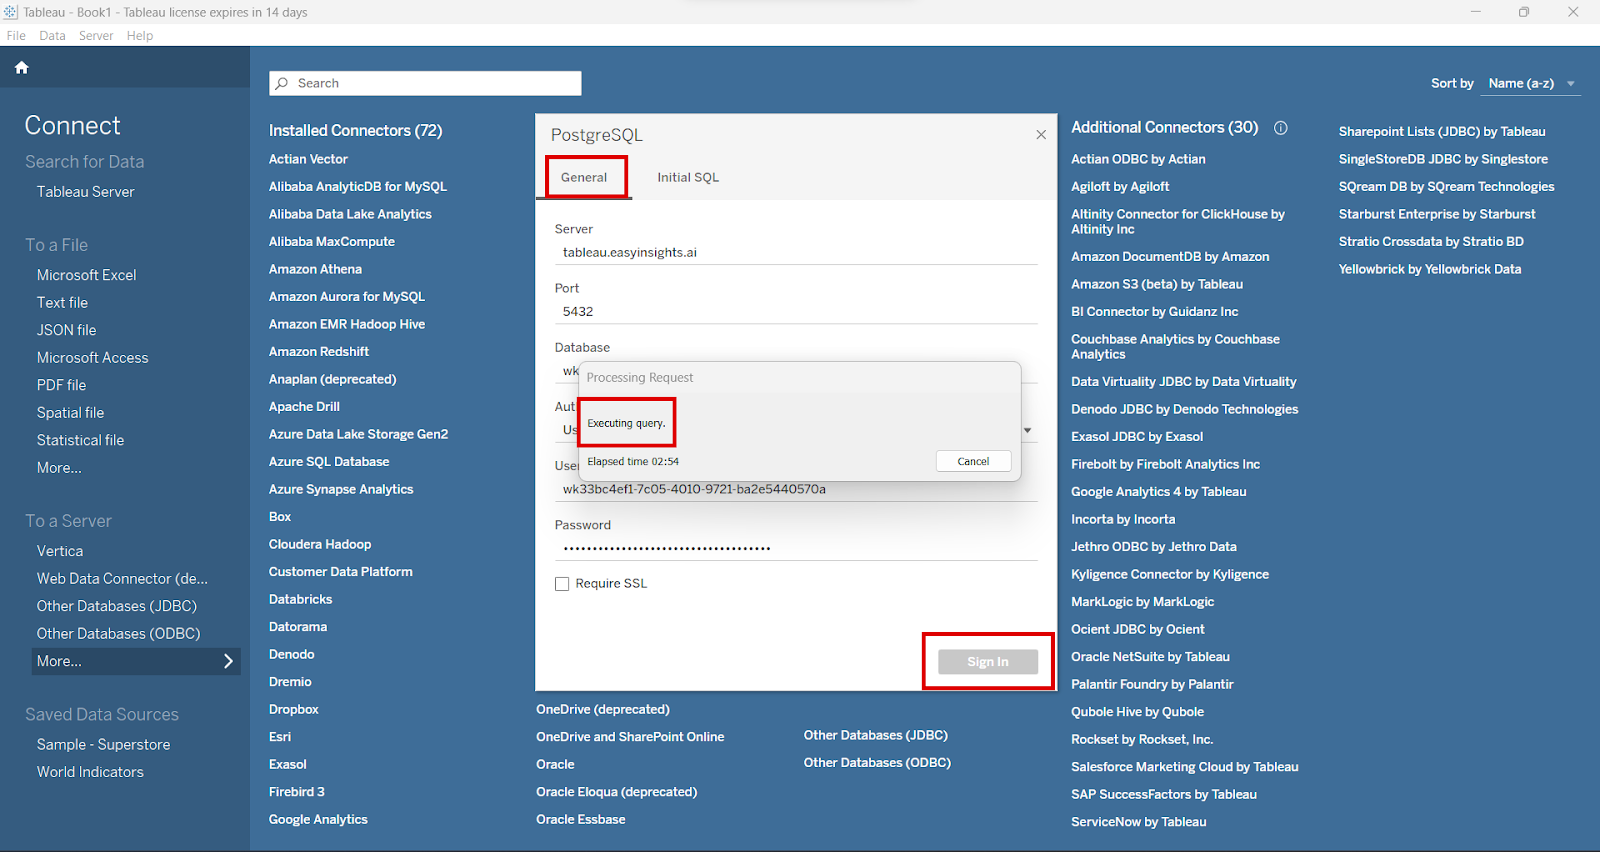
Task: Choose JSON file connection
Action: [66, 330]
